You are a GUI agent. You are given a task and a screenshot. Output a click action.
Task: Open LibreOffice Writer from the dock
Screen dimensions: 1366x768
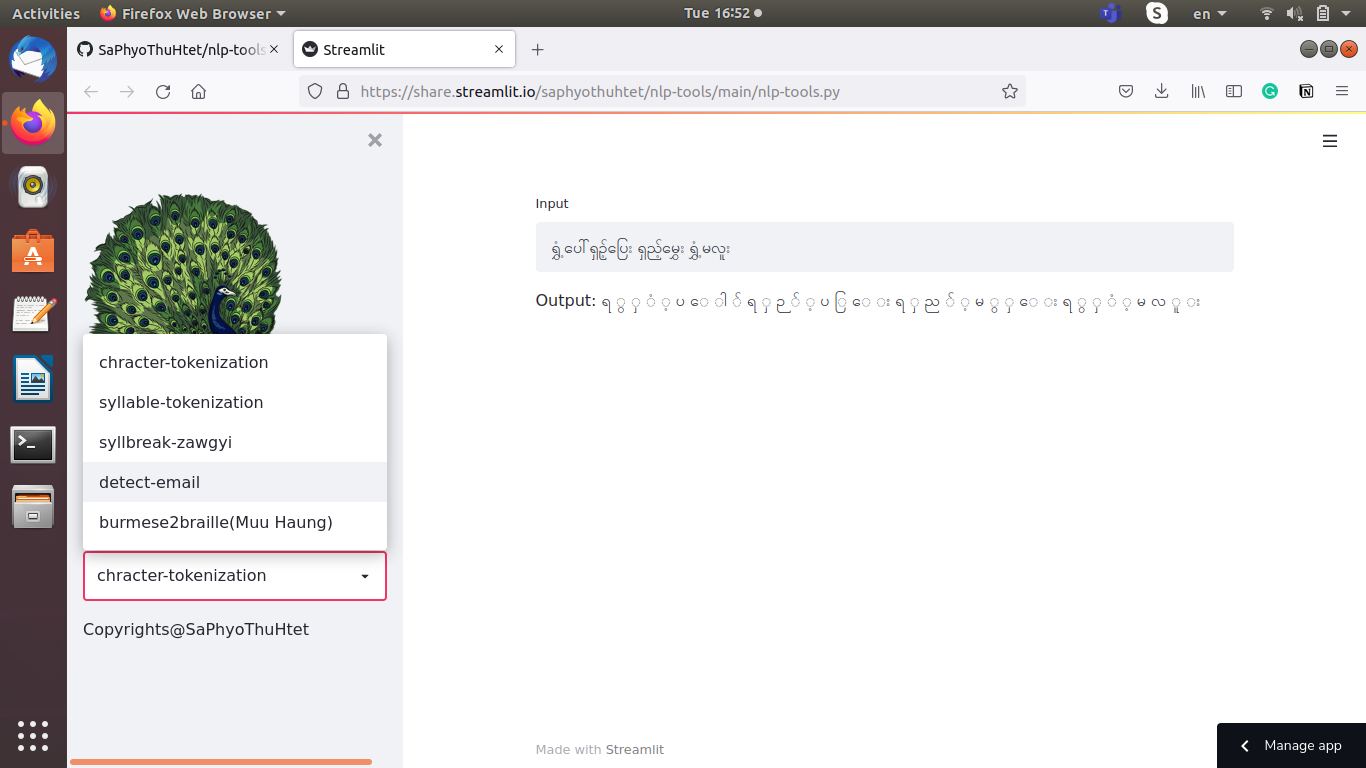33,380
